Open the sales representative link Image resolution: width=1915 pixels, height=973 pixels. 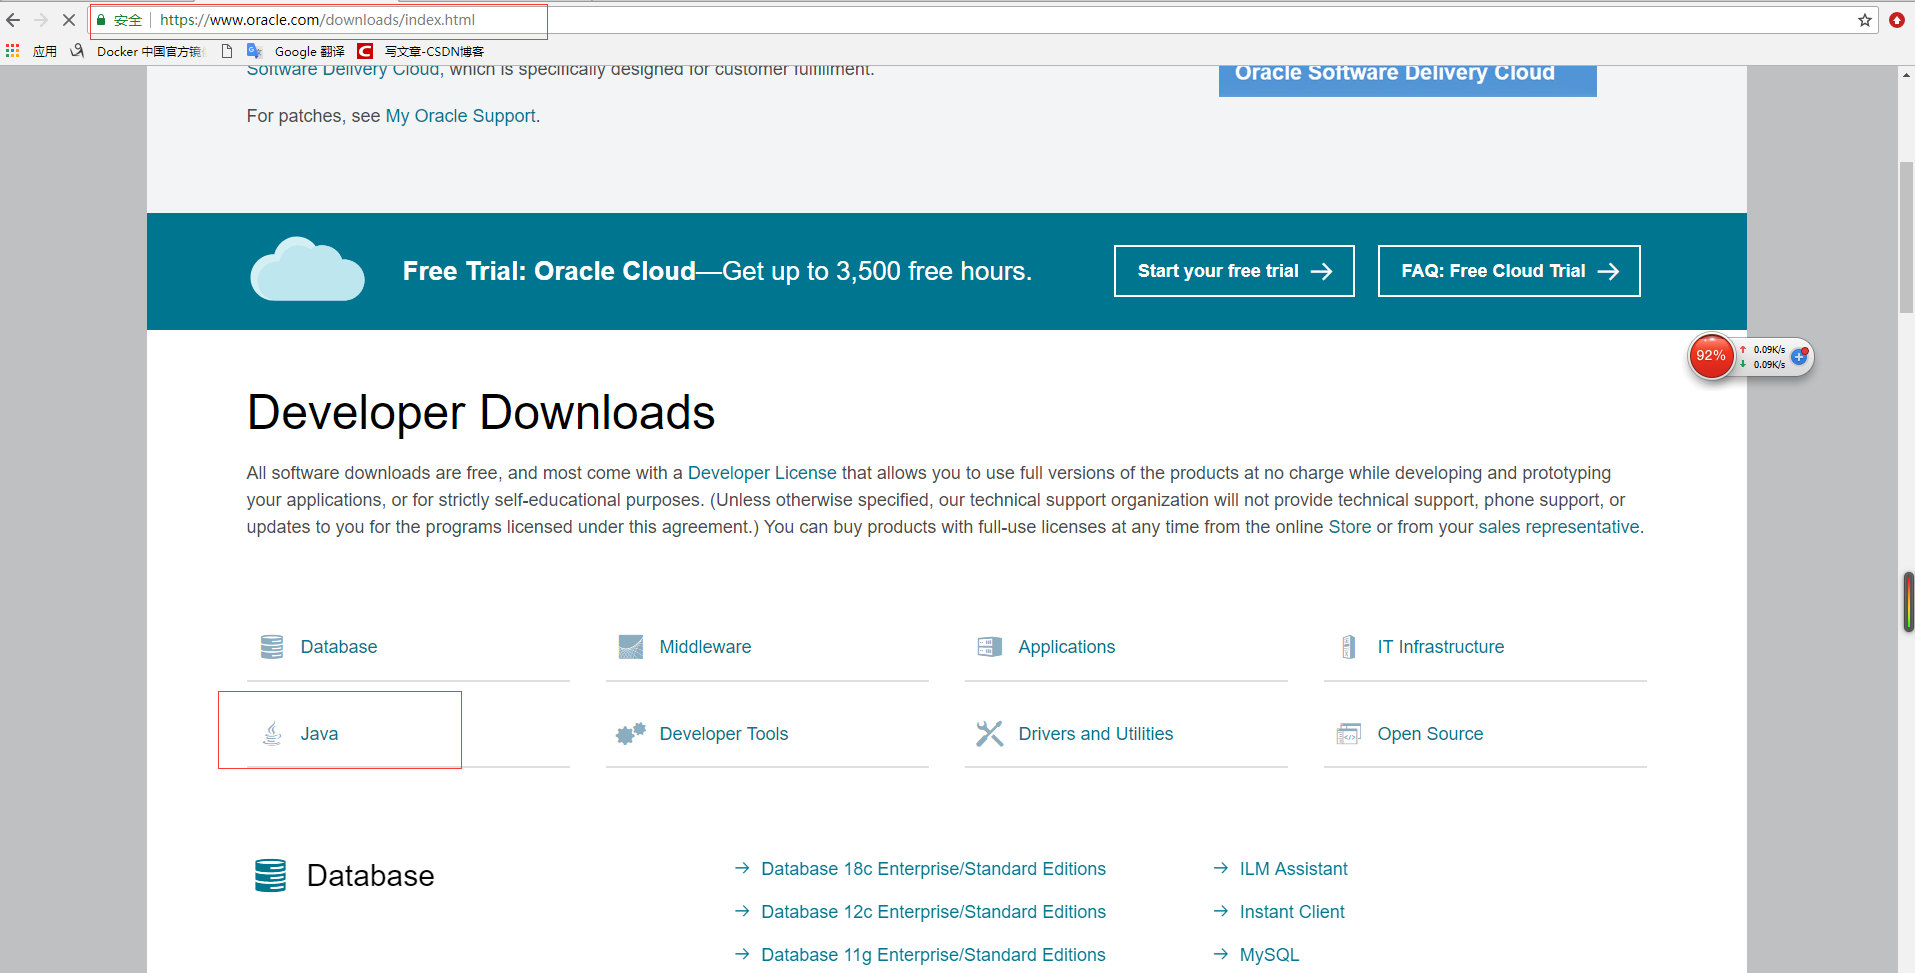pos(1559,527)
